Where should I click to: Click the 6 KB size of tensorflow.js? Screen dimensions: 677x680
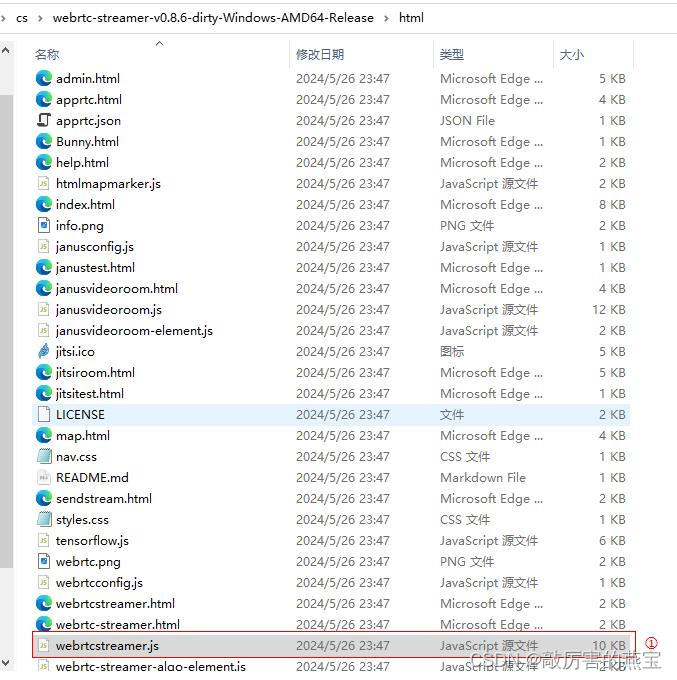(612, 540)
